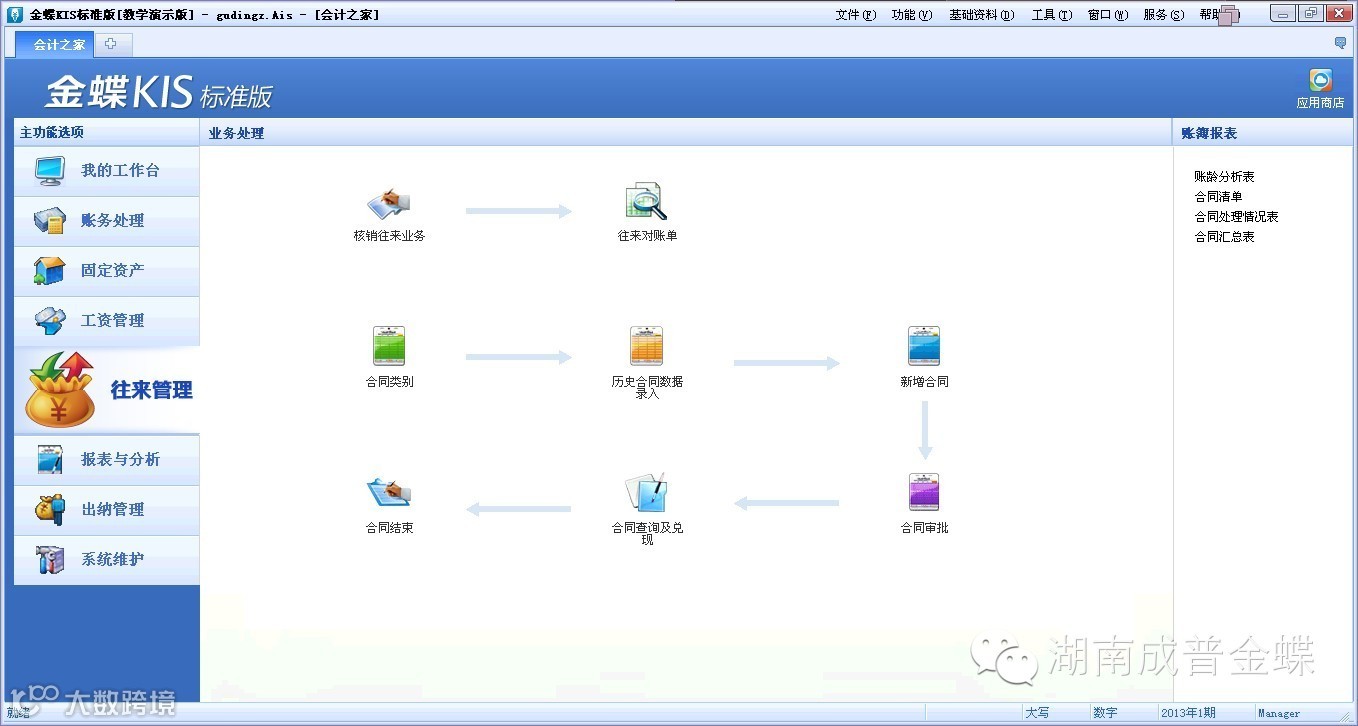Image resolution: width=1358 pixels, height=726 pixels.
Task: Open the 功能(V) menu
Action: 911,15
